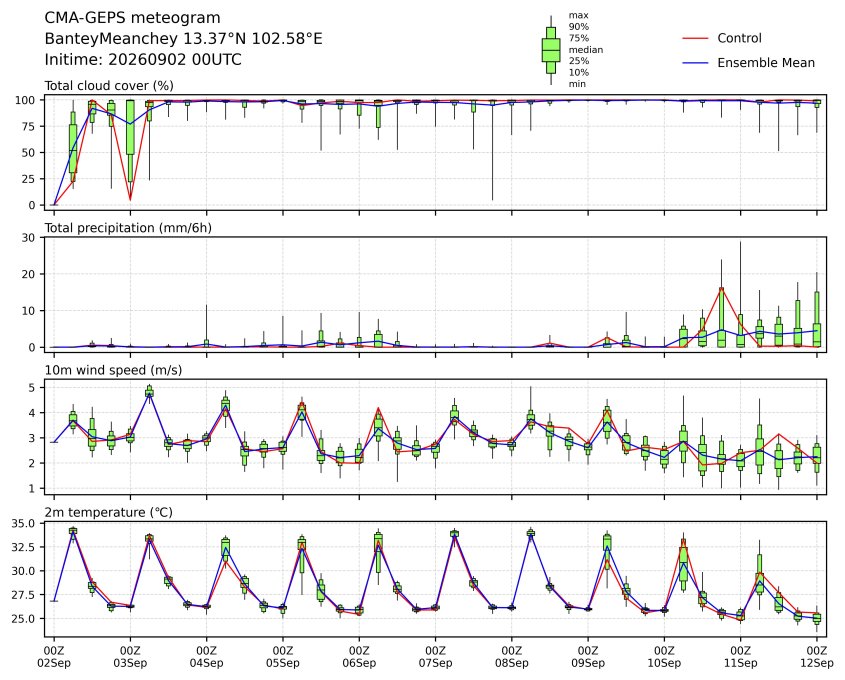Click the blue Ensemble Mean legend line

pos(695,63)
